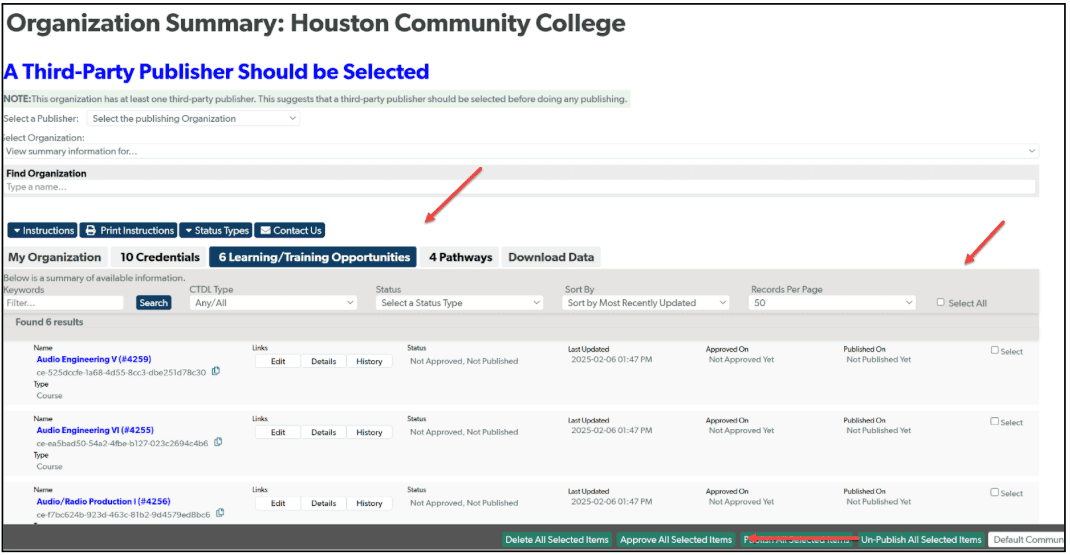
Task: Open the View summary information for dropdown
Action: (x=521, y=152)
